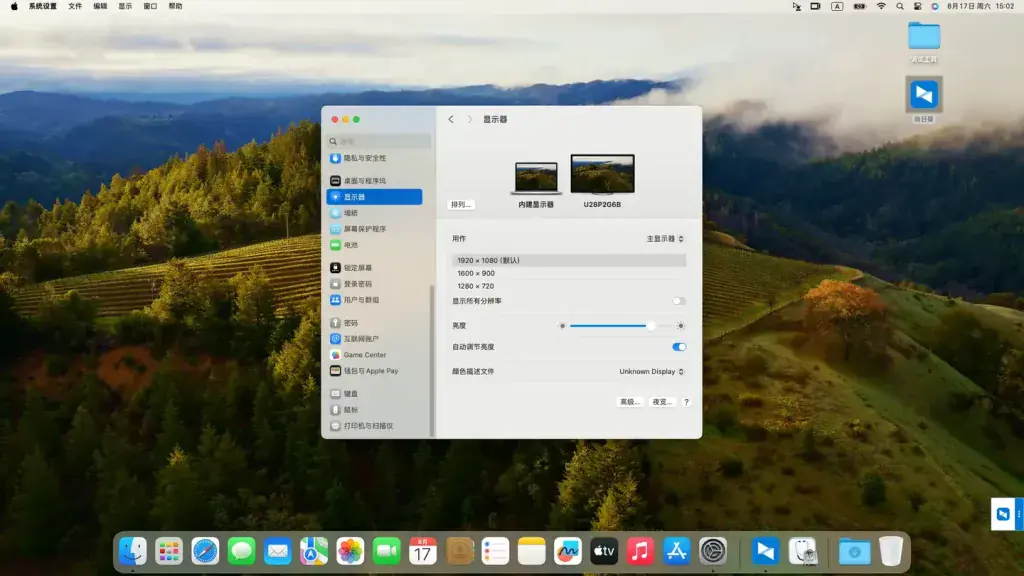This screenshot has width=1024, height=576.
Task: Select the U28P2G6B display thumbnail
Action: pos(602,174)
